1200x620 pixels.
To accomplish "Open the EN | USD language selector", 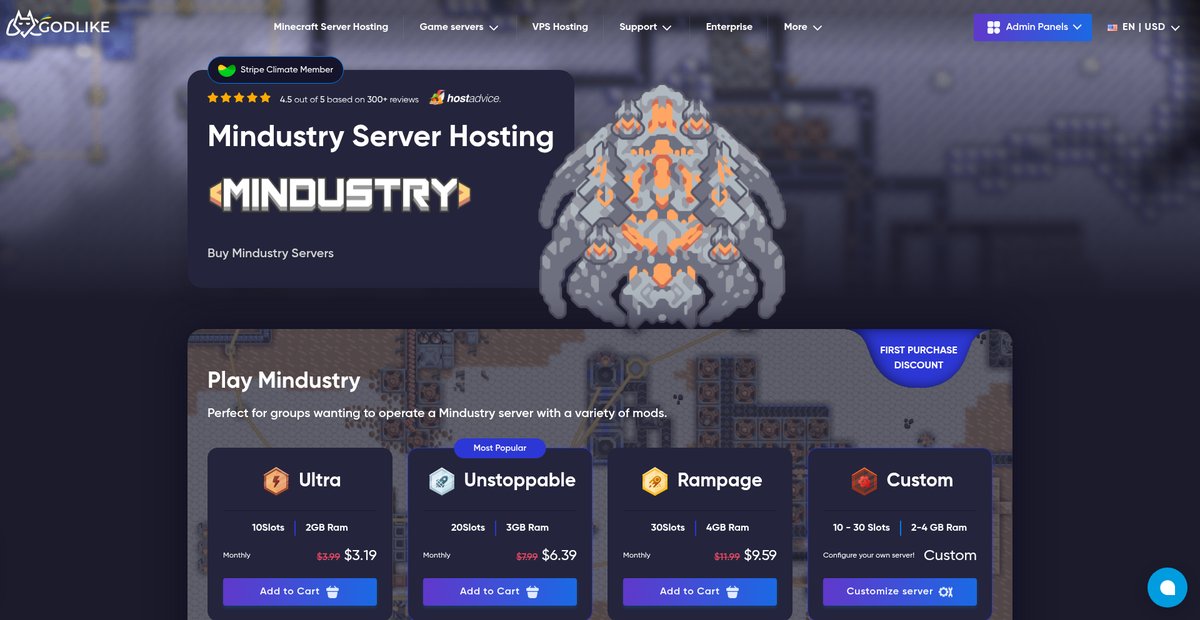I will pyautogui.click(x=1144, y=27).
